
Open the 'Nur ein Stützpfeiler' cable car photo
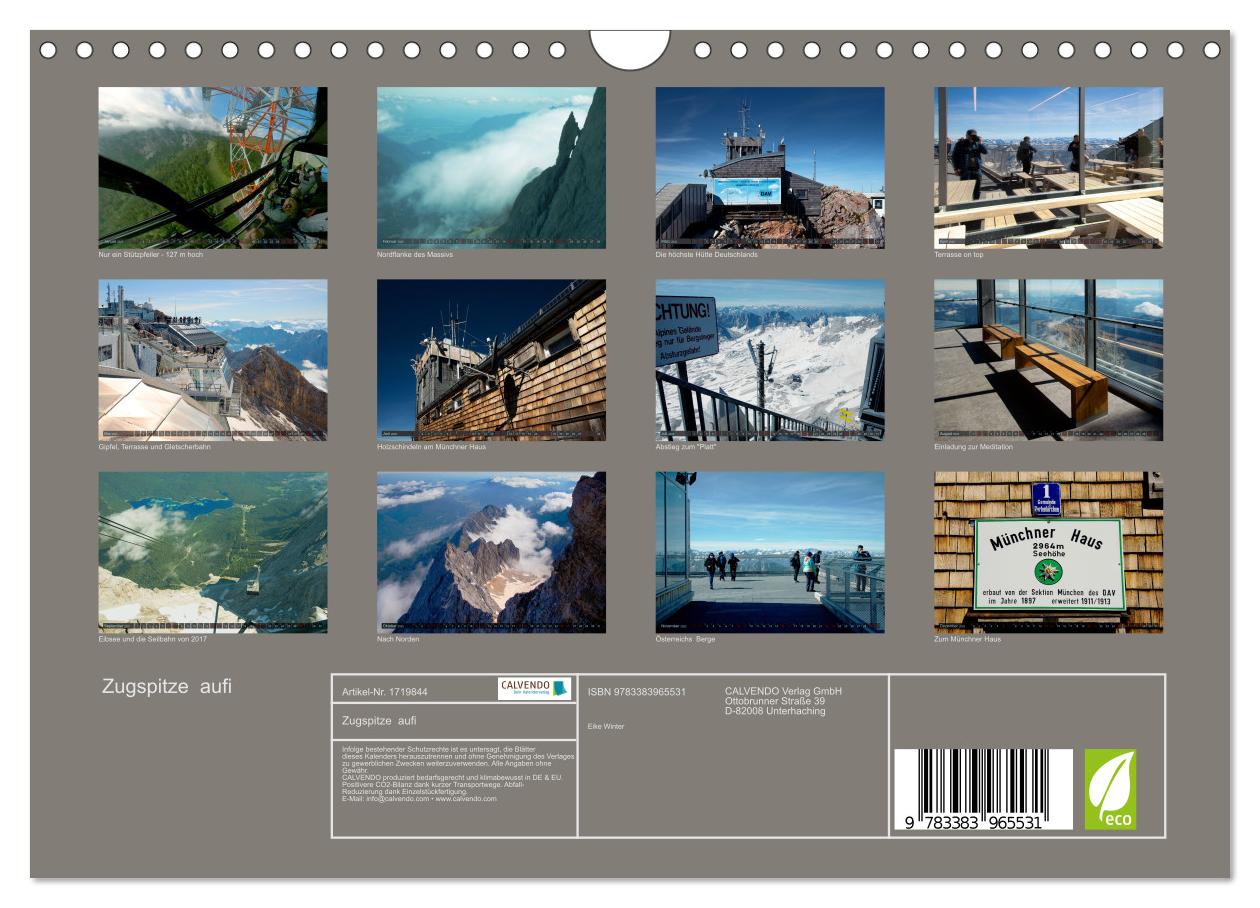[213, 167]
